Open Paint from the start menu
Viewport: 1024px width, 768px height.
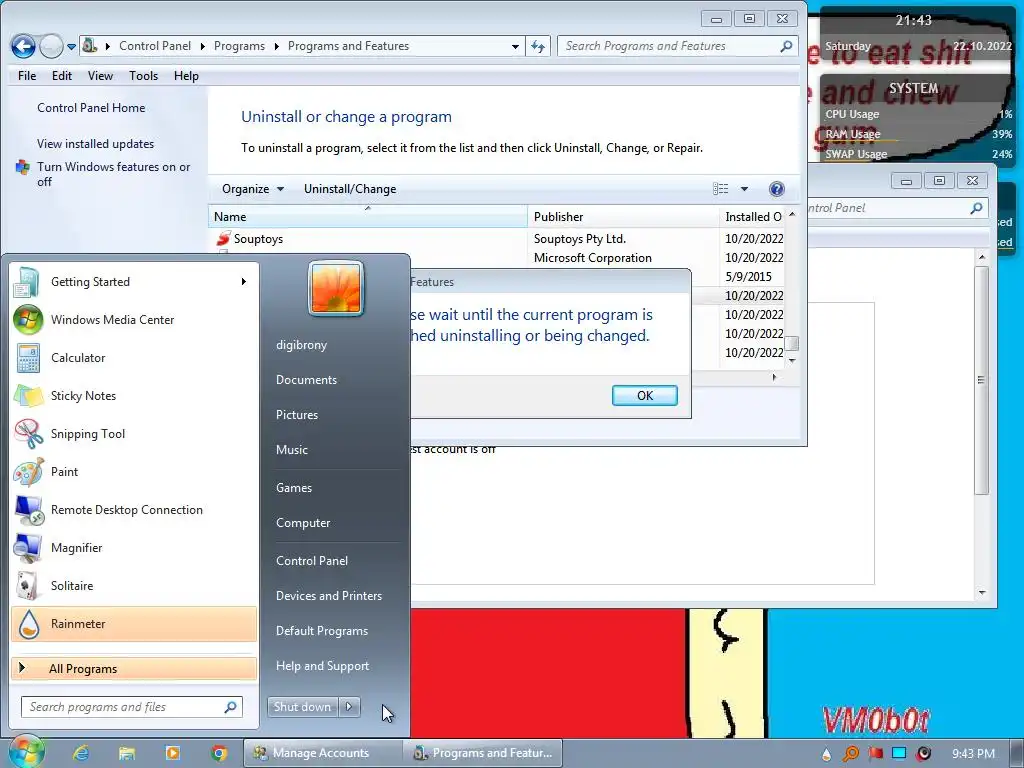(x=133, y=472)
